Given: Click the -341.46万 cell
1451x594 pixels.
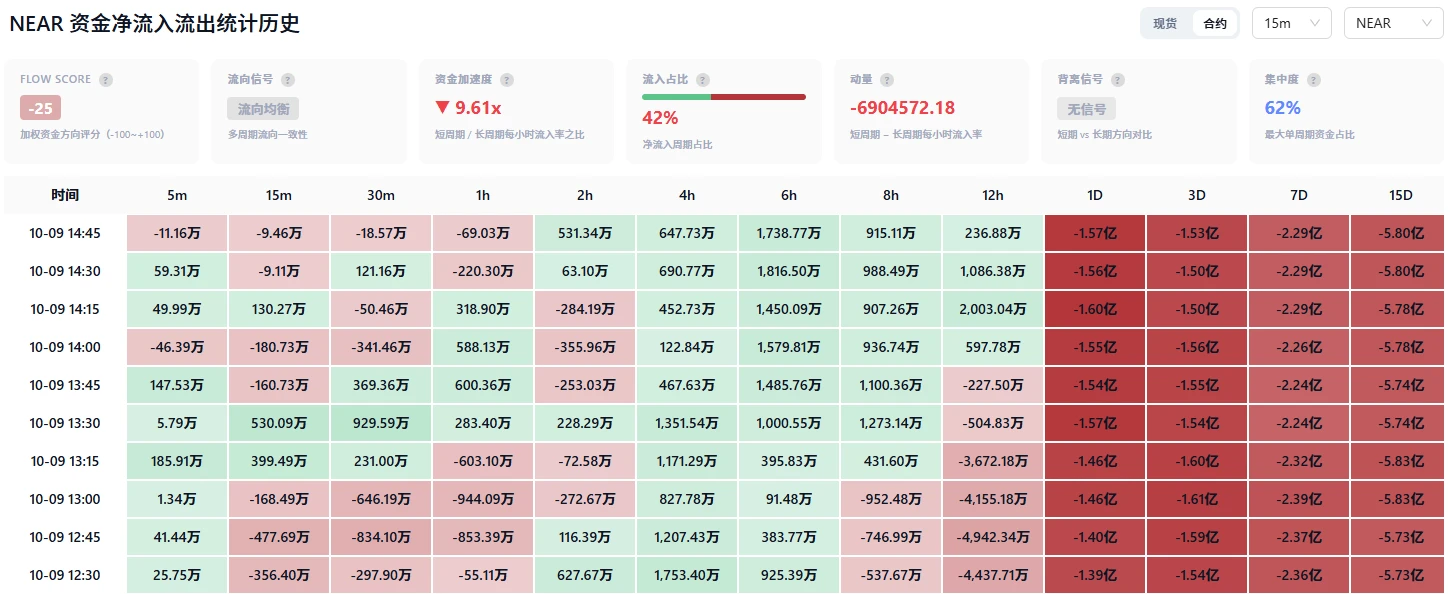Looking at the screenshot, I should click(381, 347).
